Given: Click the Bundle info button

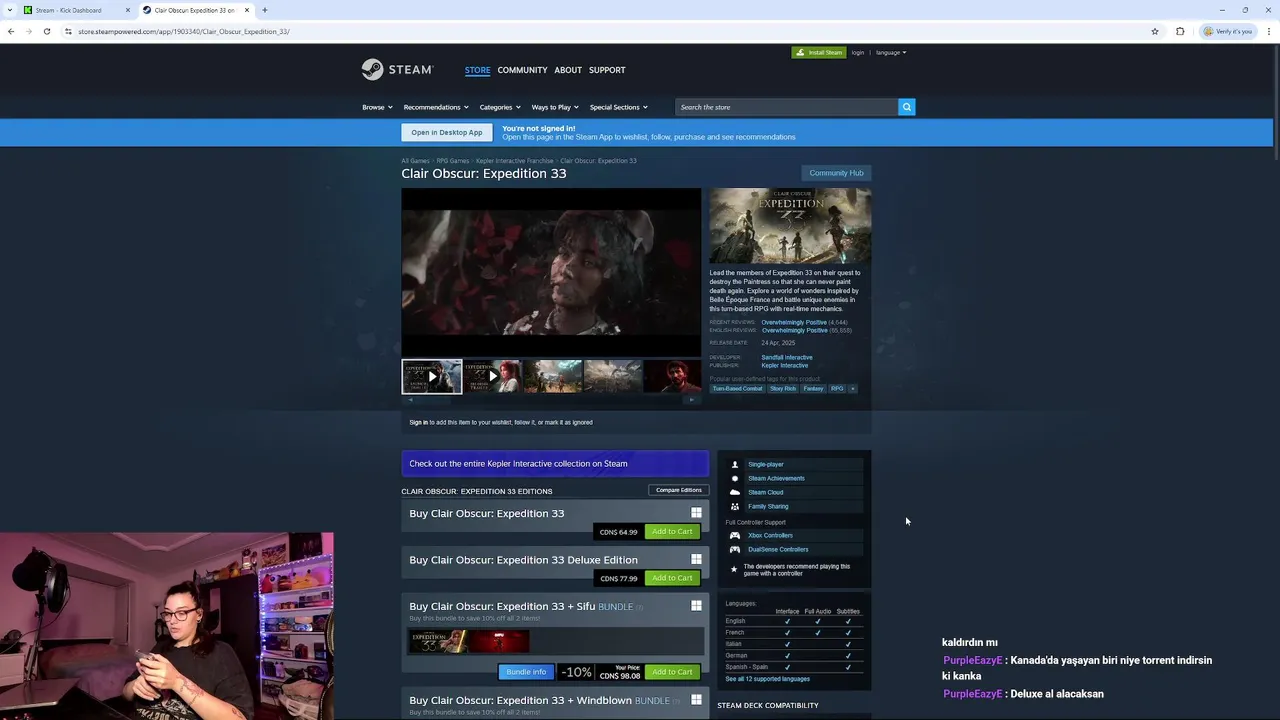Looking at the screenshot, I should click(526, 671).
